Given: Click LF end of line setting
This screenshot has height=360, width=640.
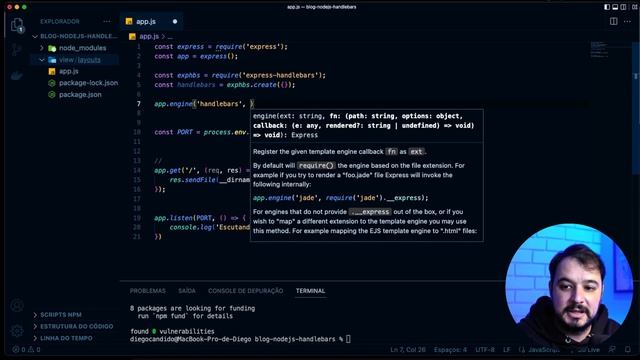Looking at the screenshot, I should point(507,350).
